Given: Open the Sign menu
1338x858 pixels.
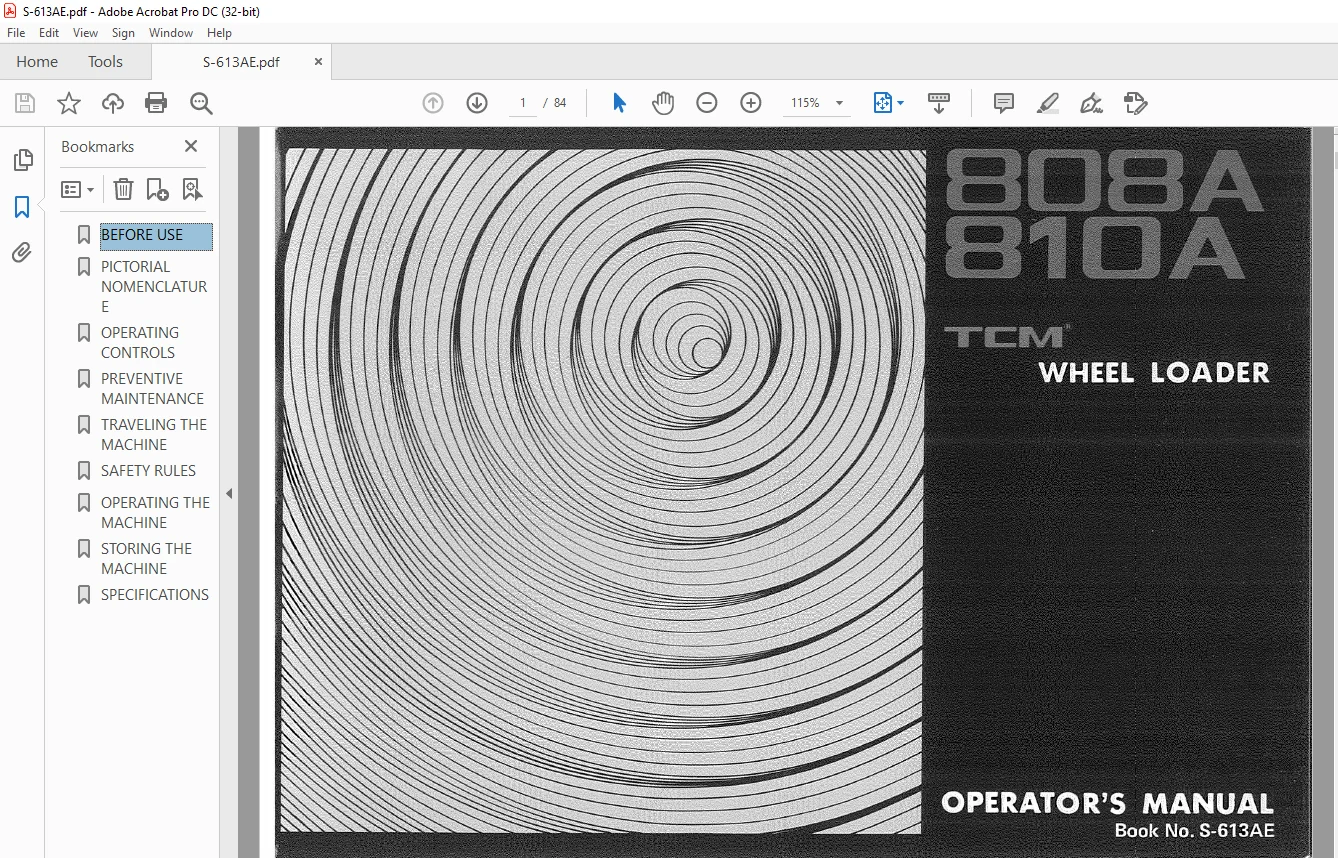Looking at the screenshot, I should coord(123,33).
